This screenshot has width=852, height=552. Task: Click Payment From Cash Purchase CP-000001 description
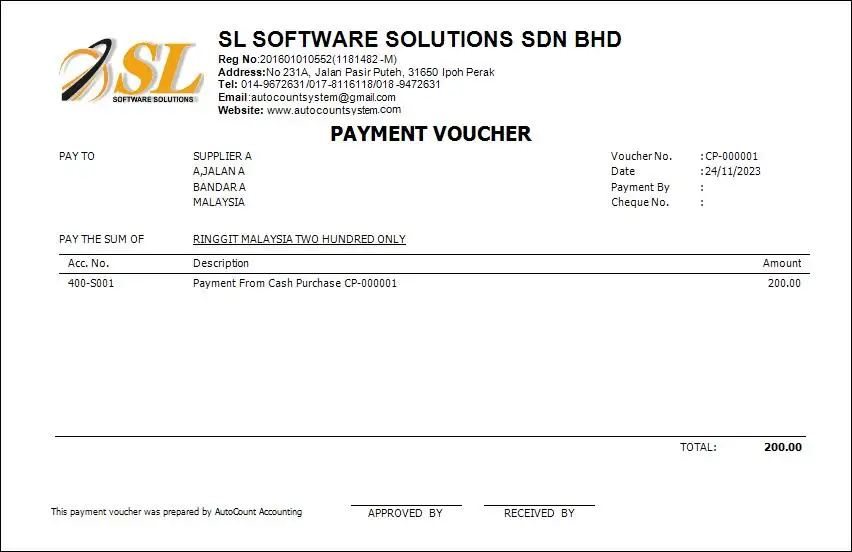tap(295, 283)
